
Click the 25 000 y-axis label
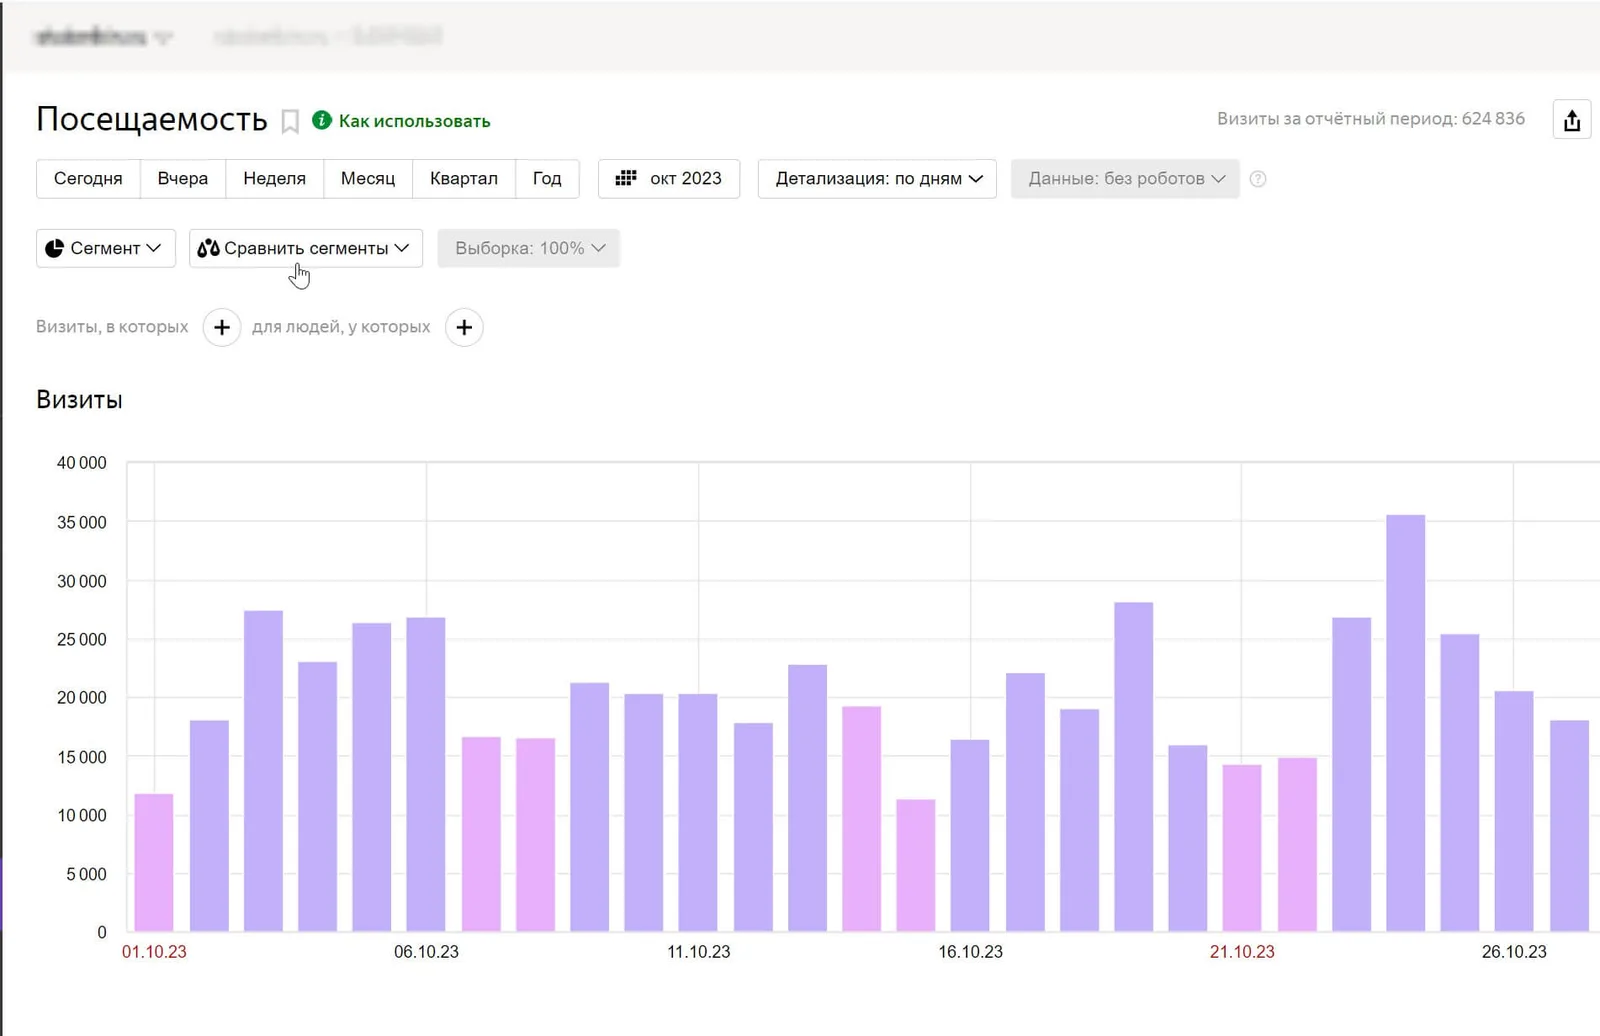point(82,640)
